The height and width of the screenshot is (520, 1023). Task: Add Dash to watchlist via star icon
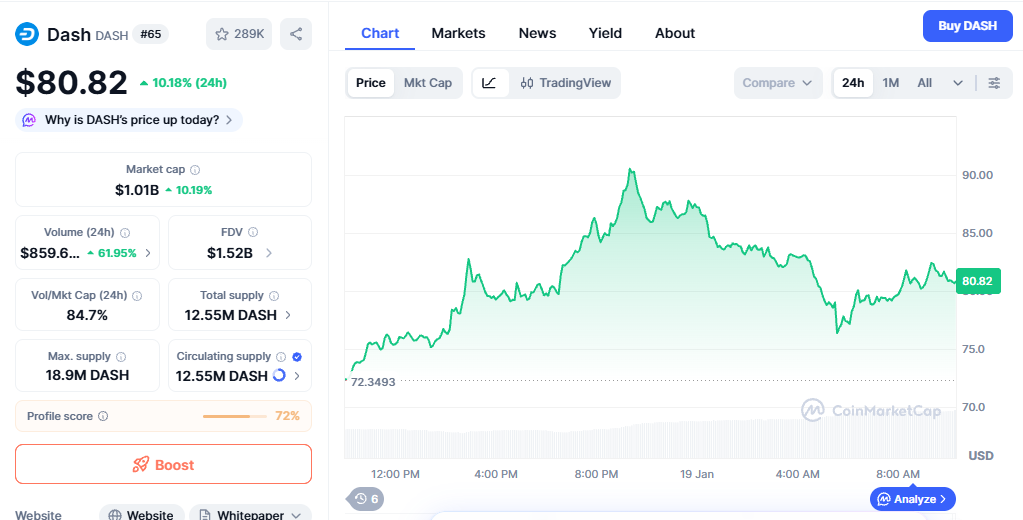click(239, 34)
